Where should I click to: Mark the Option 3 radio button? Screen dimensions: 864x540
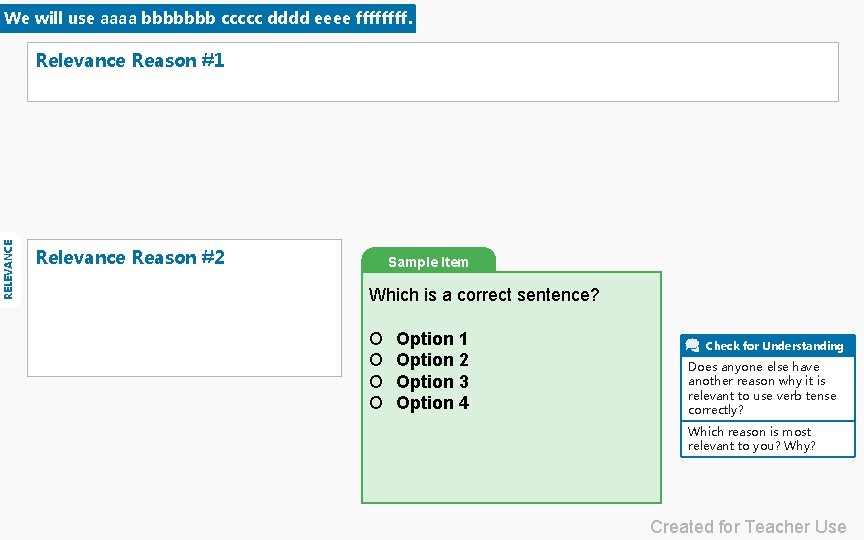tap(376, 382)
